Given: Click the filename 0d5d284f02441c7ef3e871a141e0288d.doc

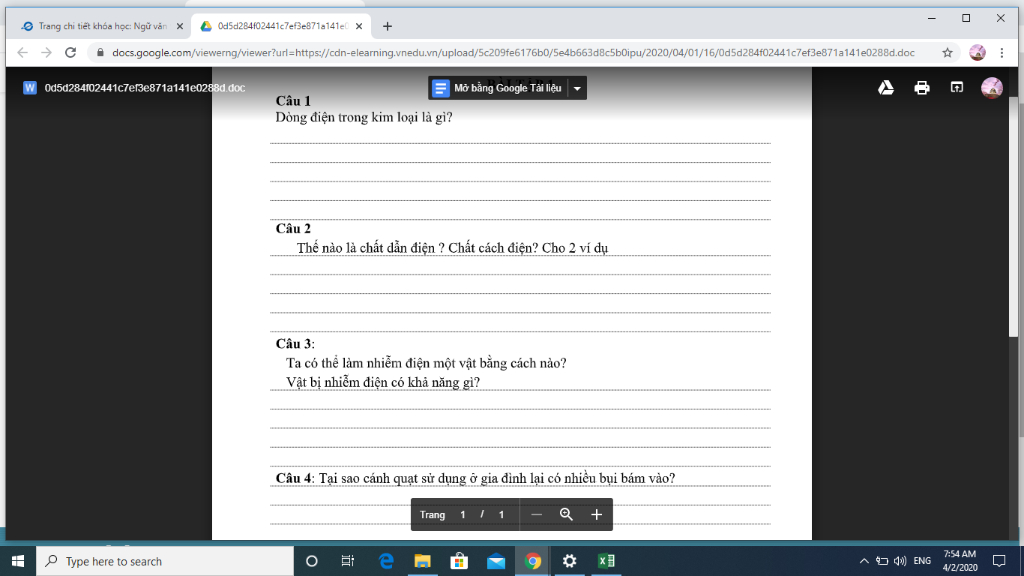Looking at the screenshot, I should 145,88.
